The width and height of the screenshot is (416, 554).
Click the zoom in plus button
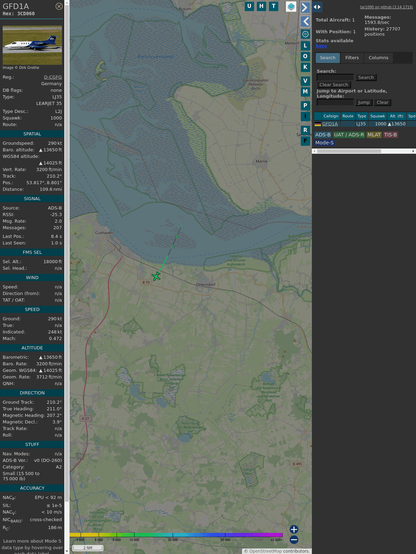point(294,529)
